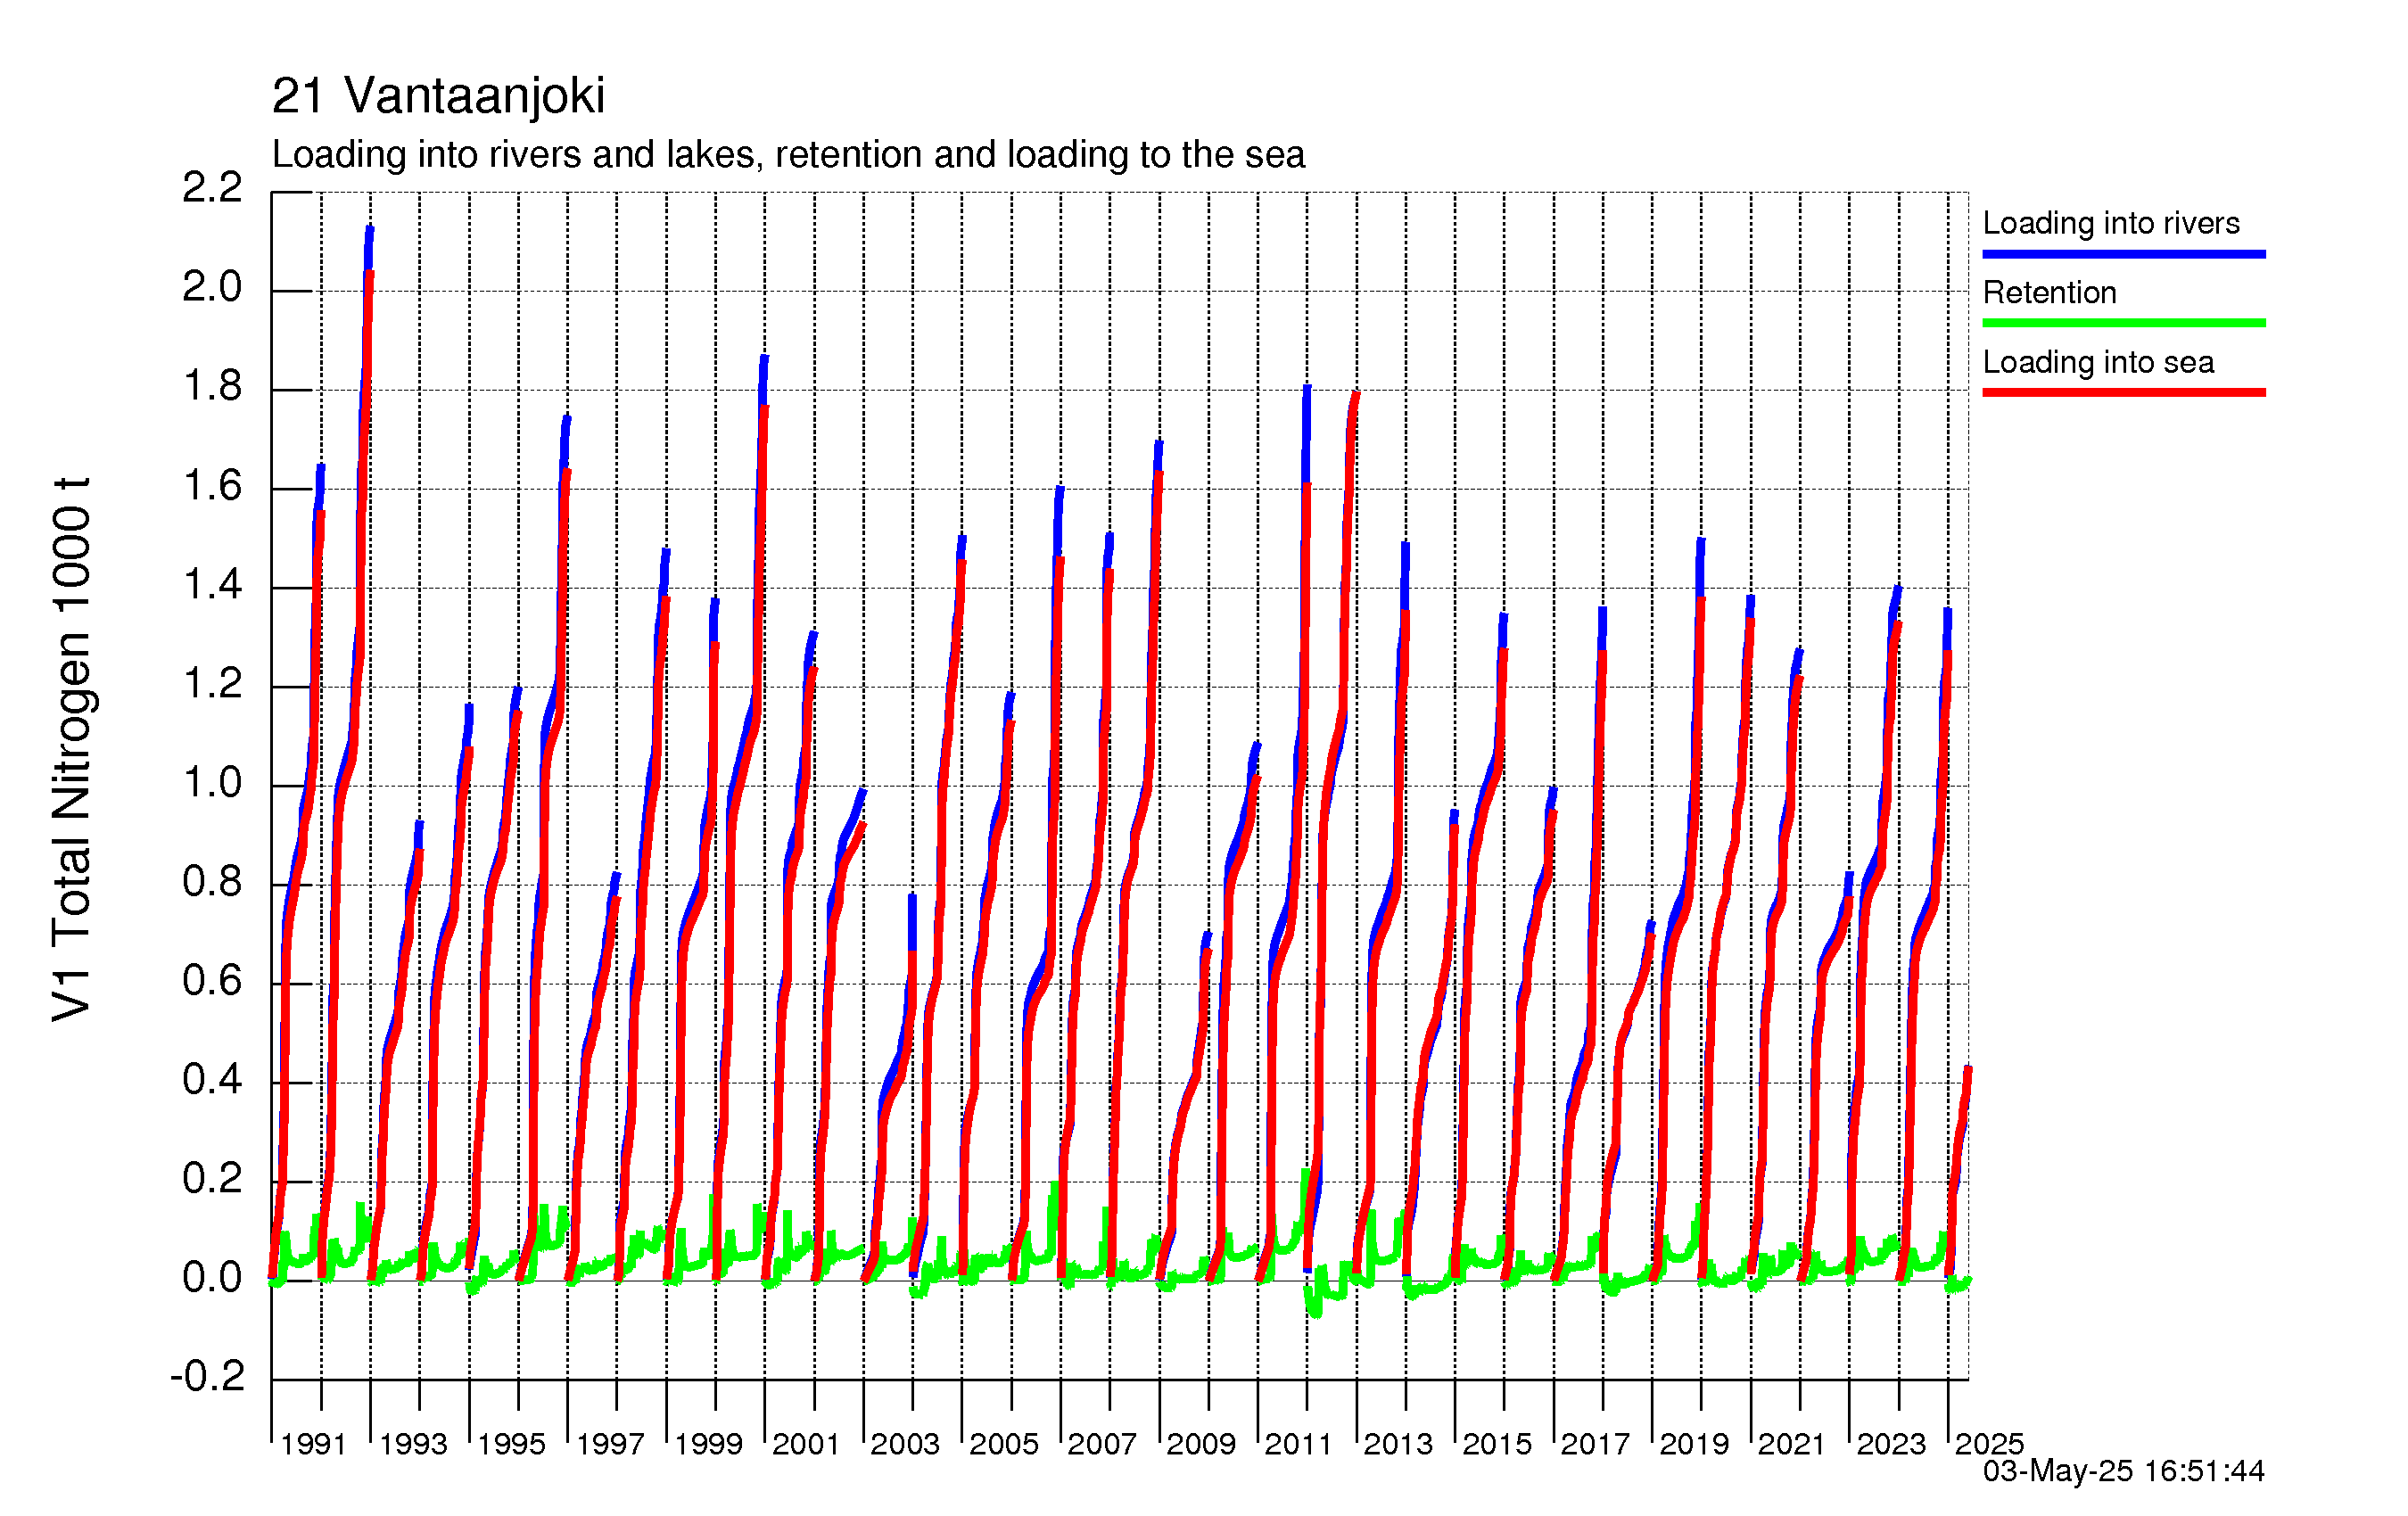Click the 'Loading into rivers' legend label
The image size is (2408, 1516).
click(x=2111, y=223)
